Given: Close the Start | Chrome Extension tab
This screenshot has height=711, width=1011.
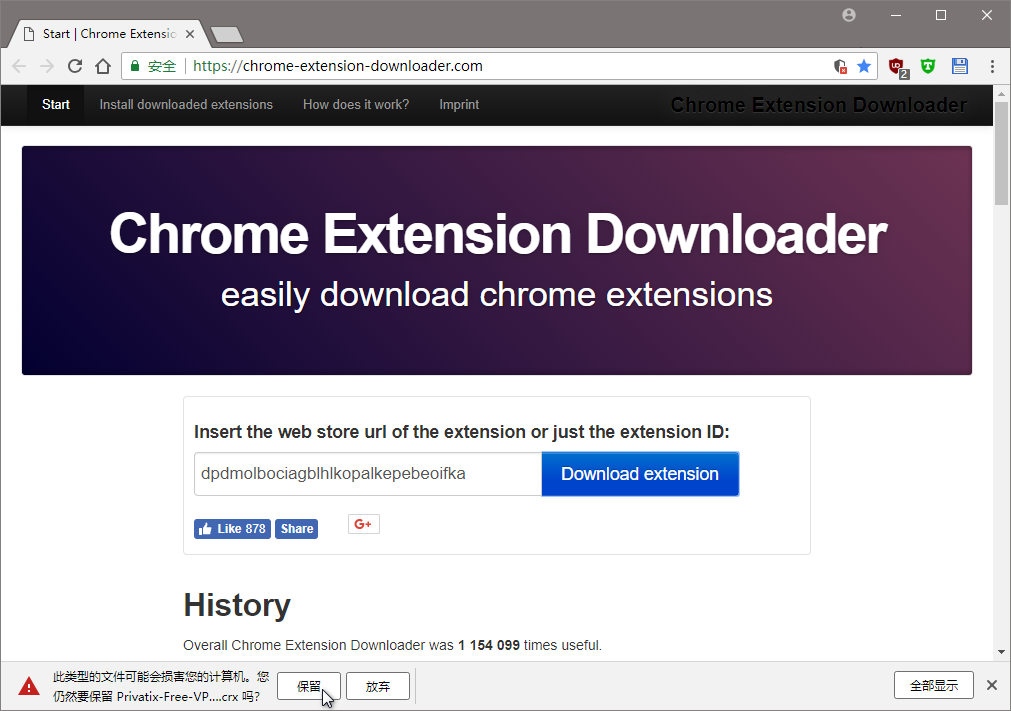Looking at the screenshot, I should 190,34.
